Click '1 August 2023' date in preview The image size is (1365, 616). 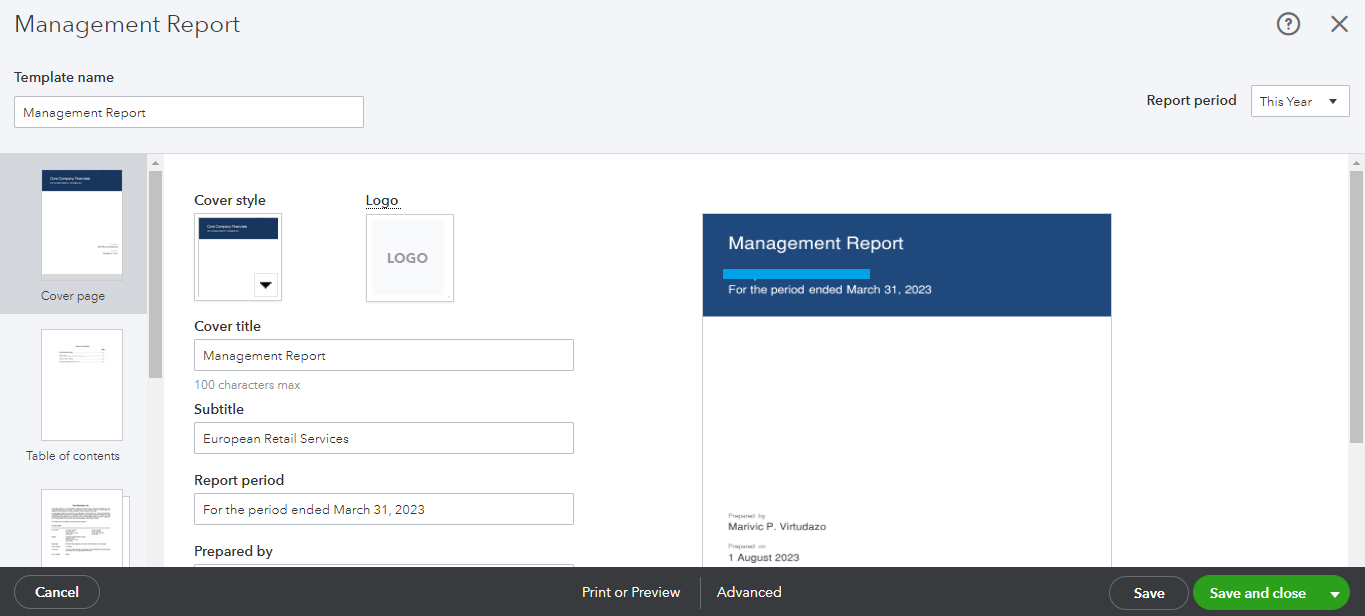(763, 557)
